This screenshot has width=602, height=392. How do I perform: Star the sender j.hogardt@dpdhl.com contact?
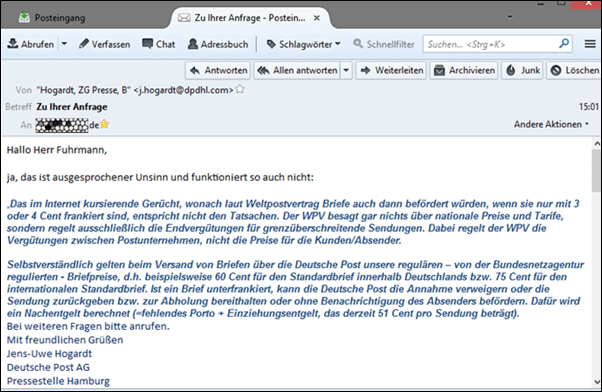pos(240,89)
